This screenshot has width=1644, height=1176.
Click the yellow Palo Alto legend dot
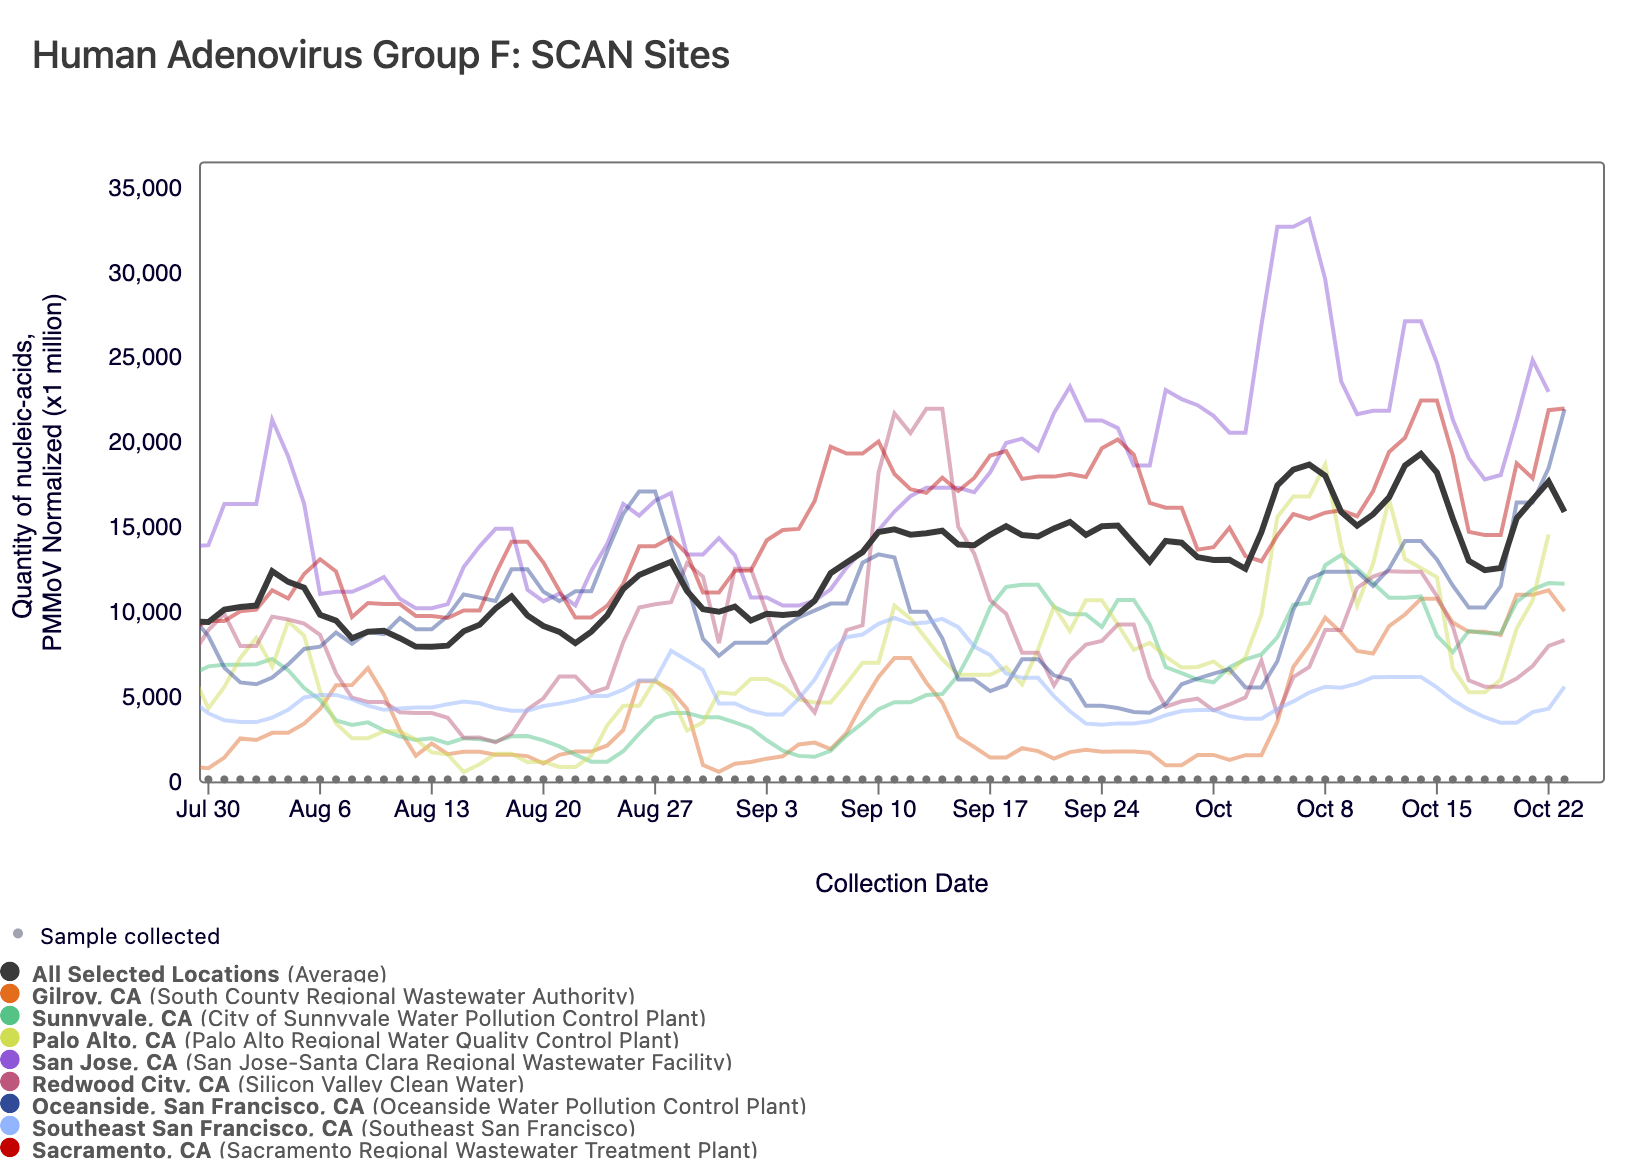tap(11, 1039)
